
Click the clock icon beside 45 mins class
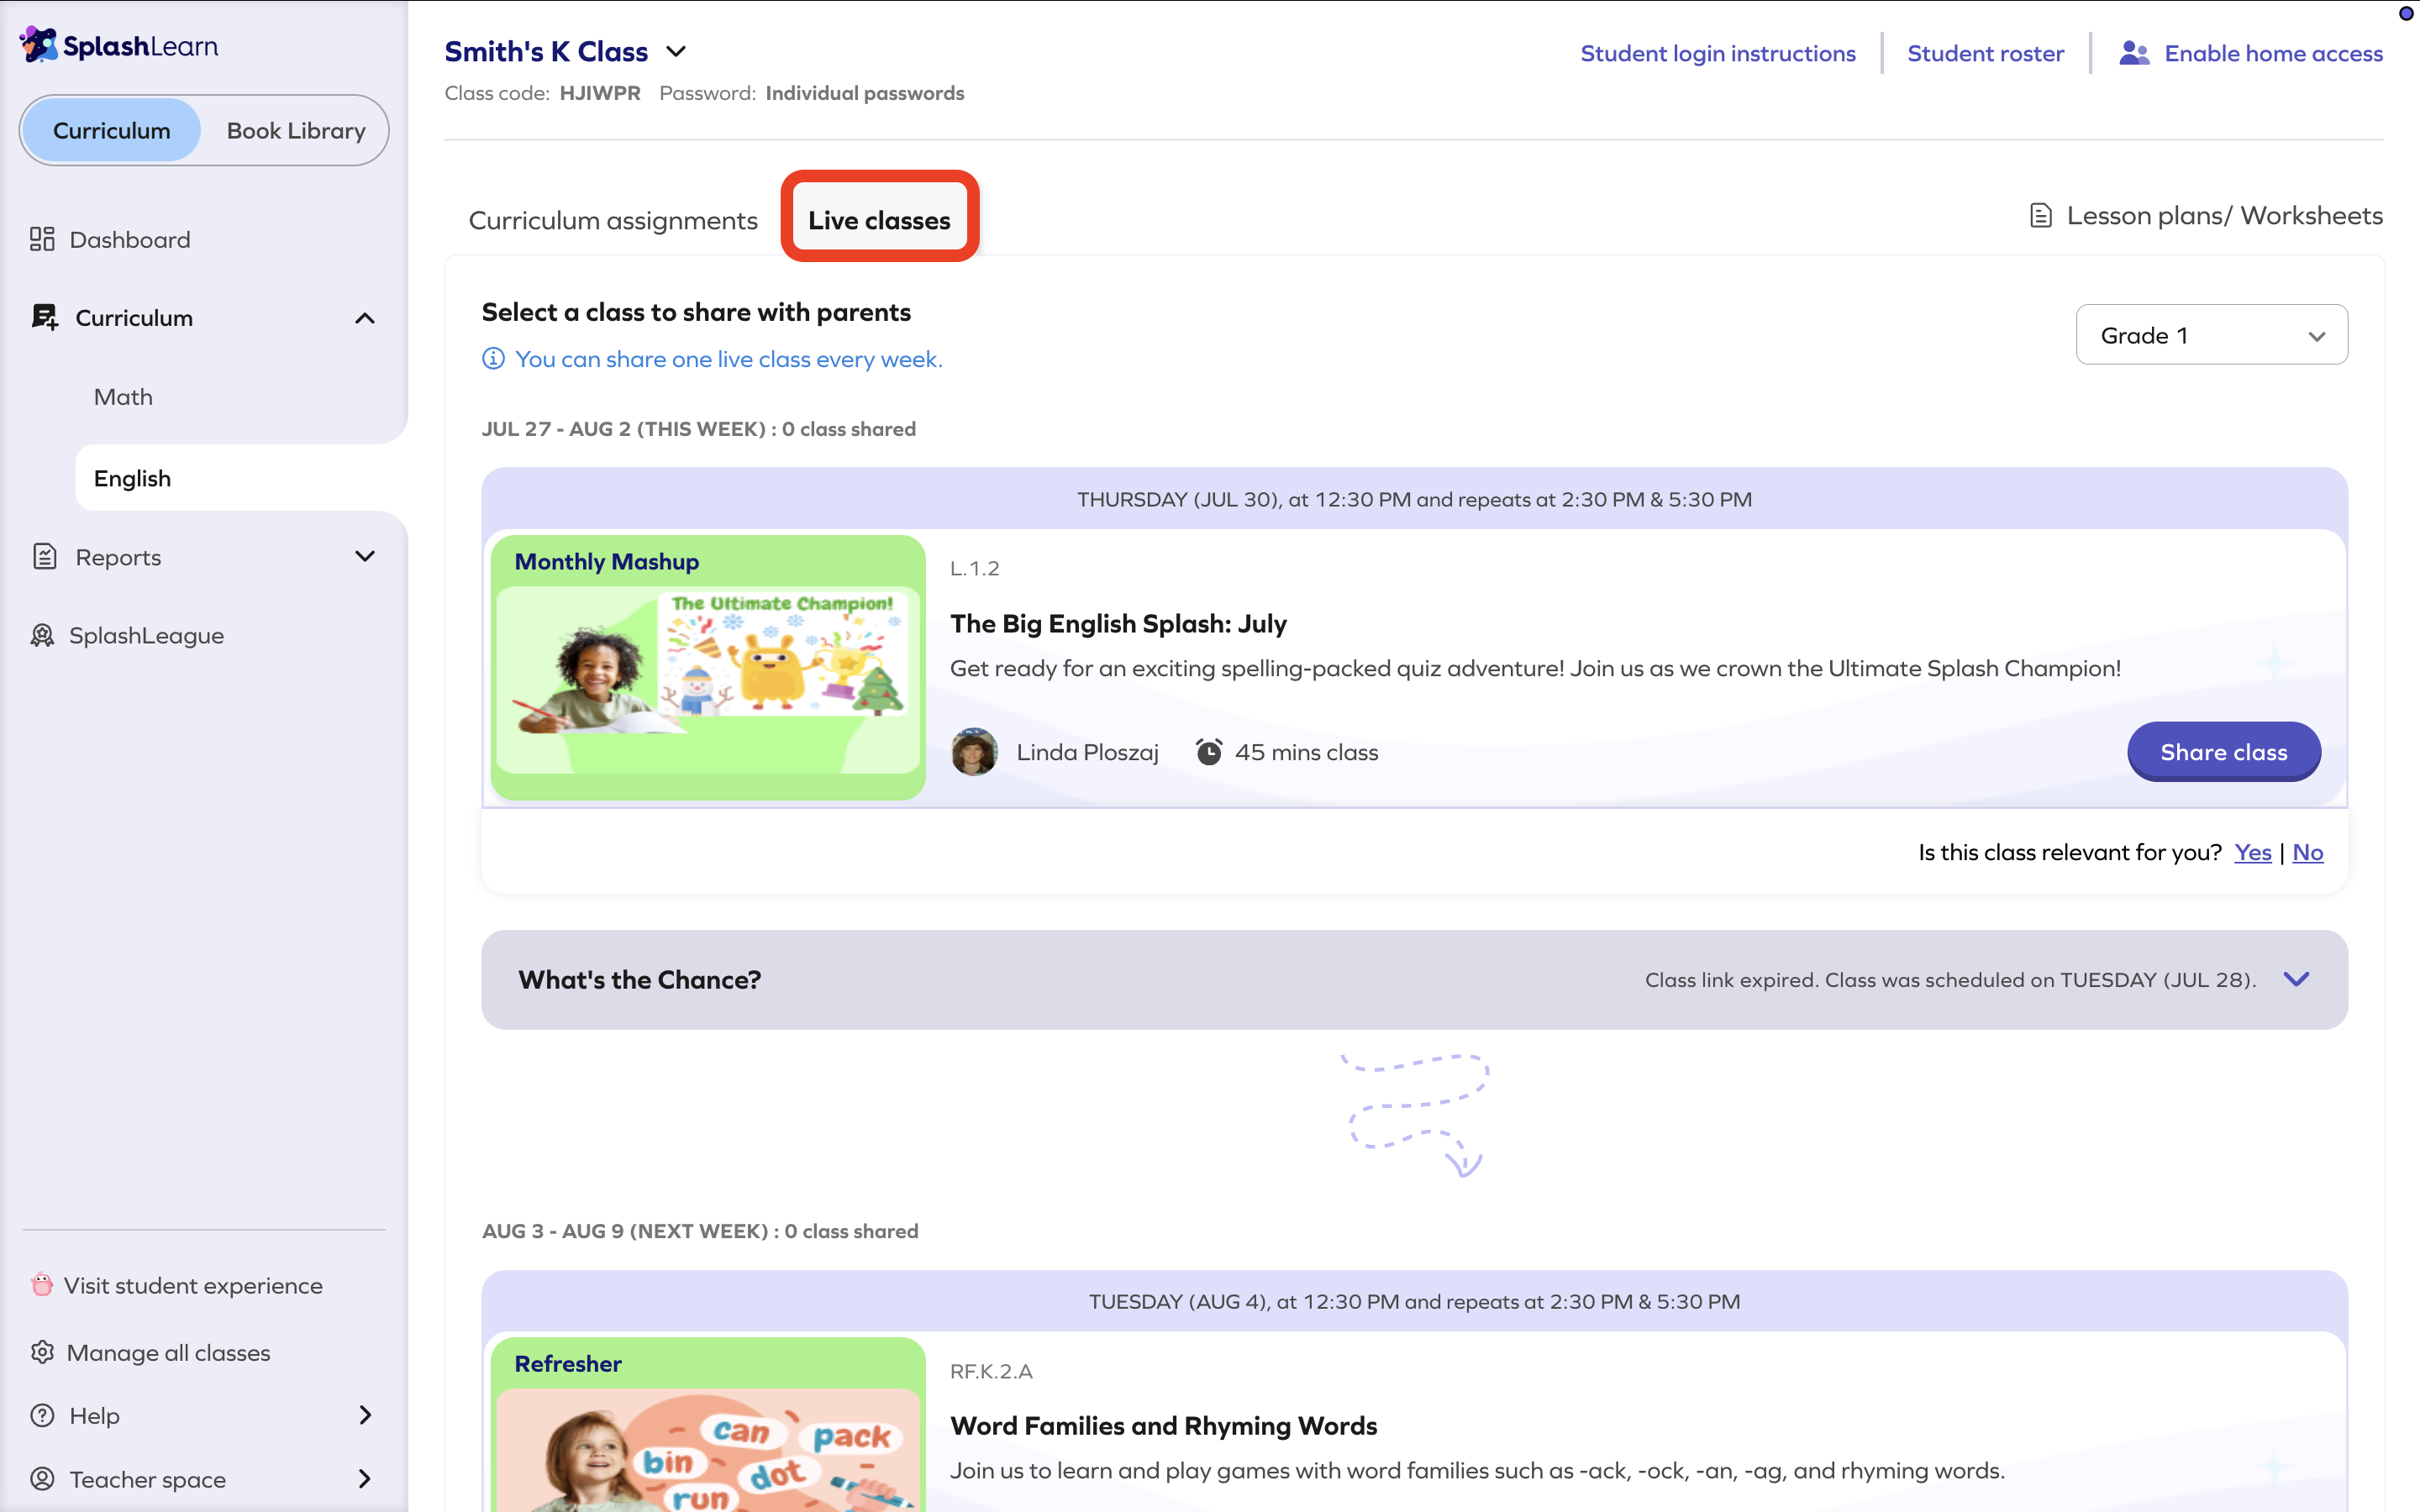click(1209, 752)
